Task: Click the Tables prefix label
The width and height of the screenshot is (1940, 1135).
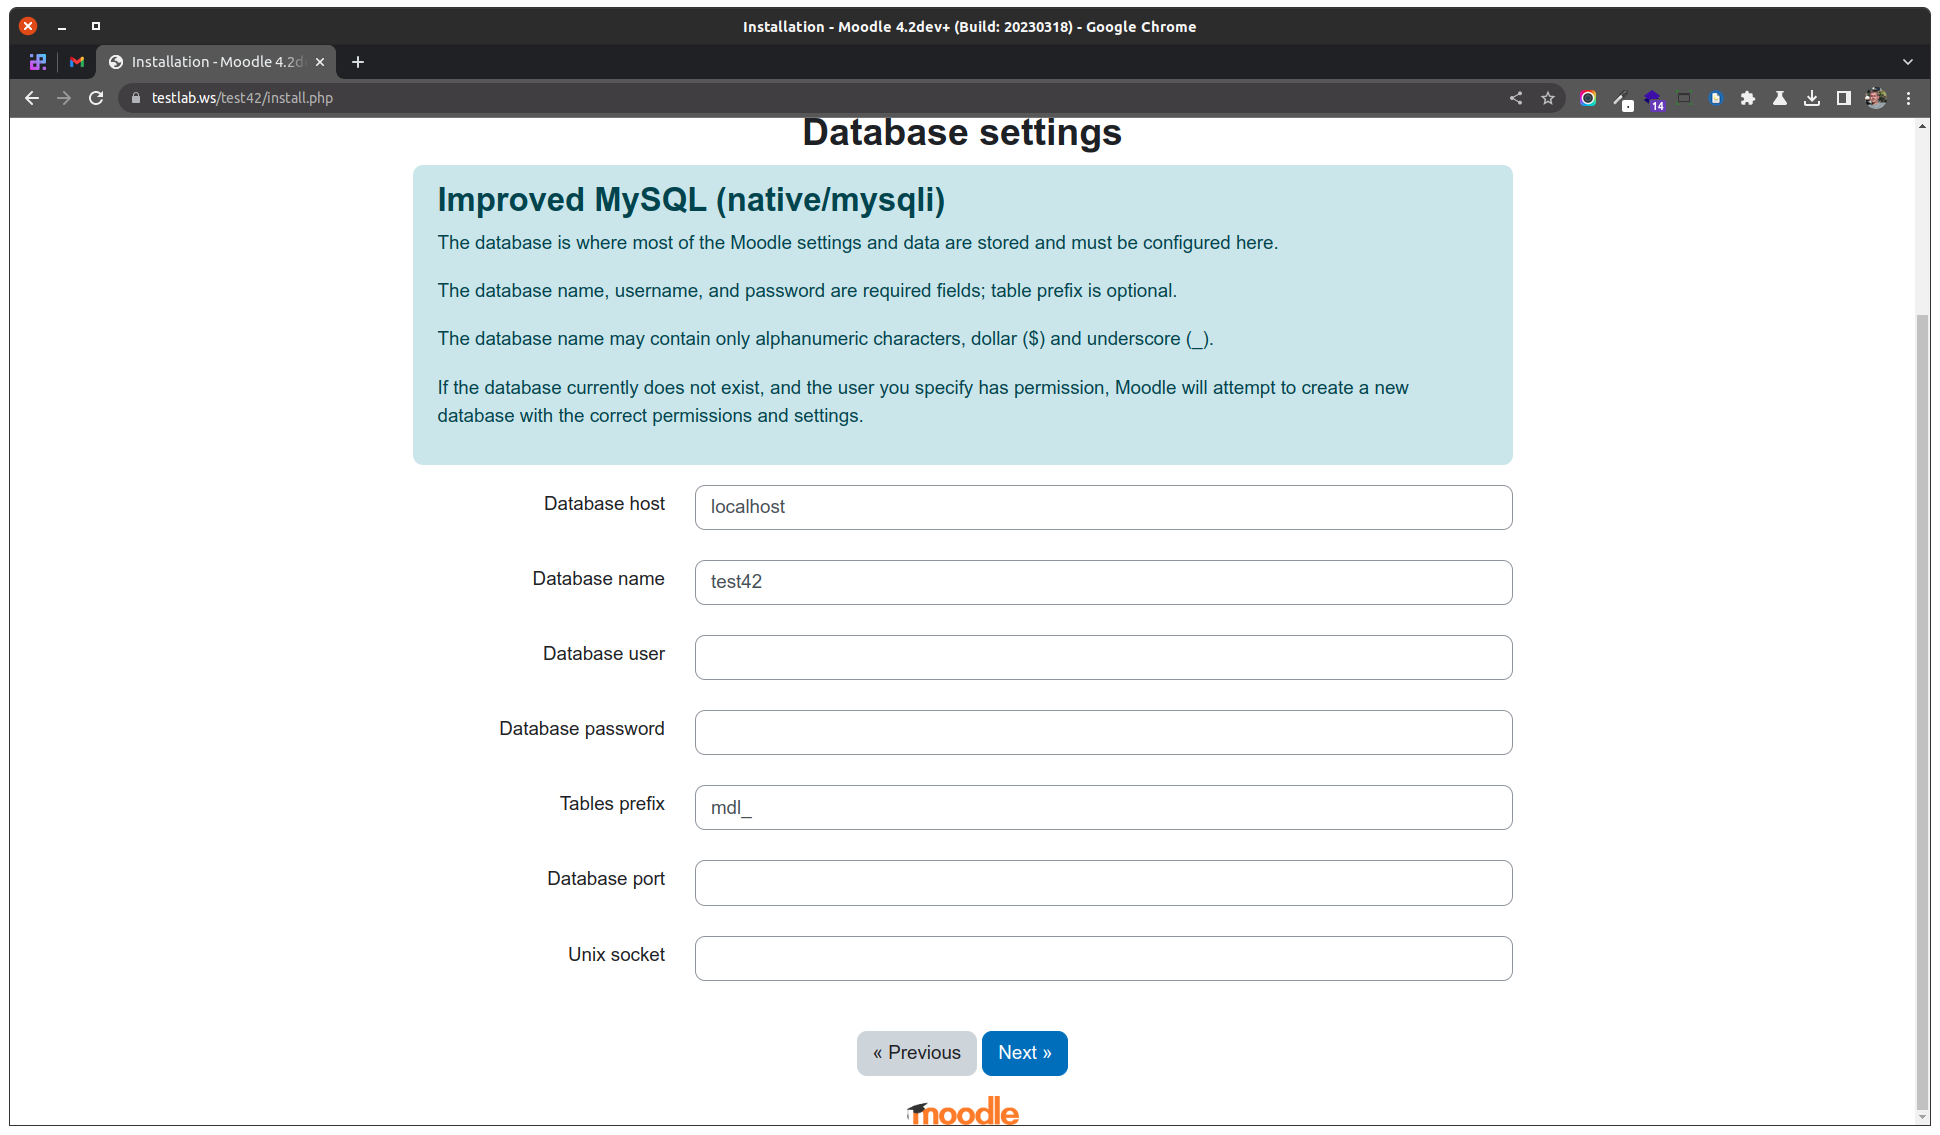Action: click(x=612, y=804)
